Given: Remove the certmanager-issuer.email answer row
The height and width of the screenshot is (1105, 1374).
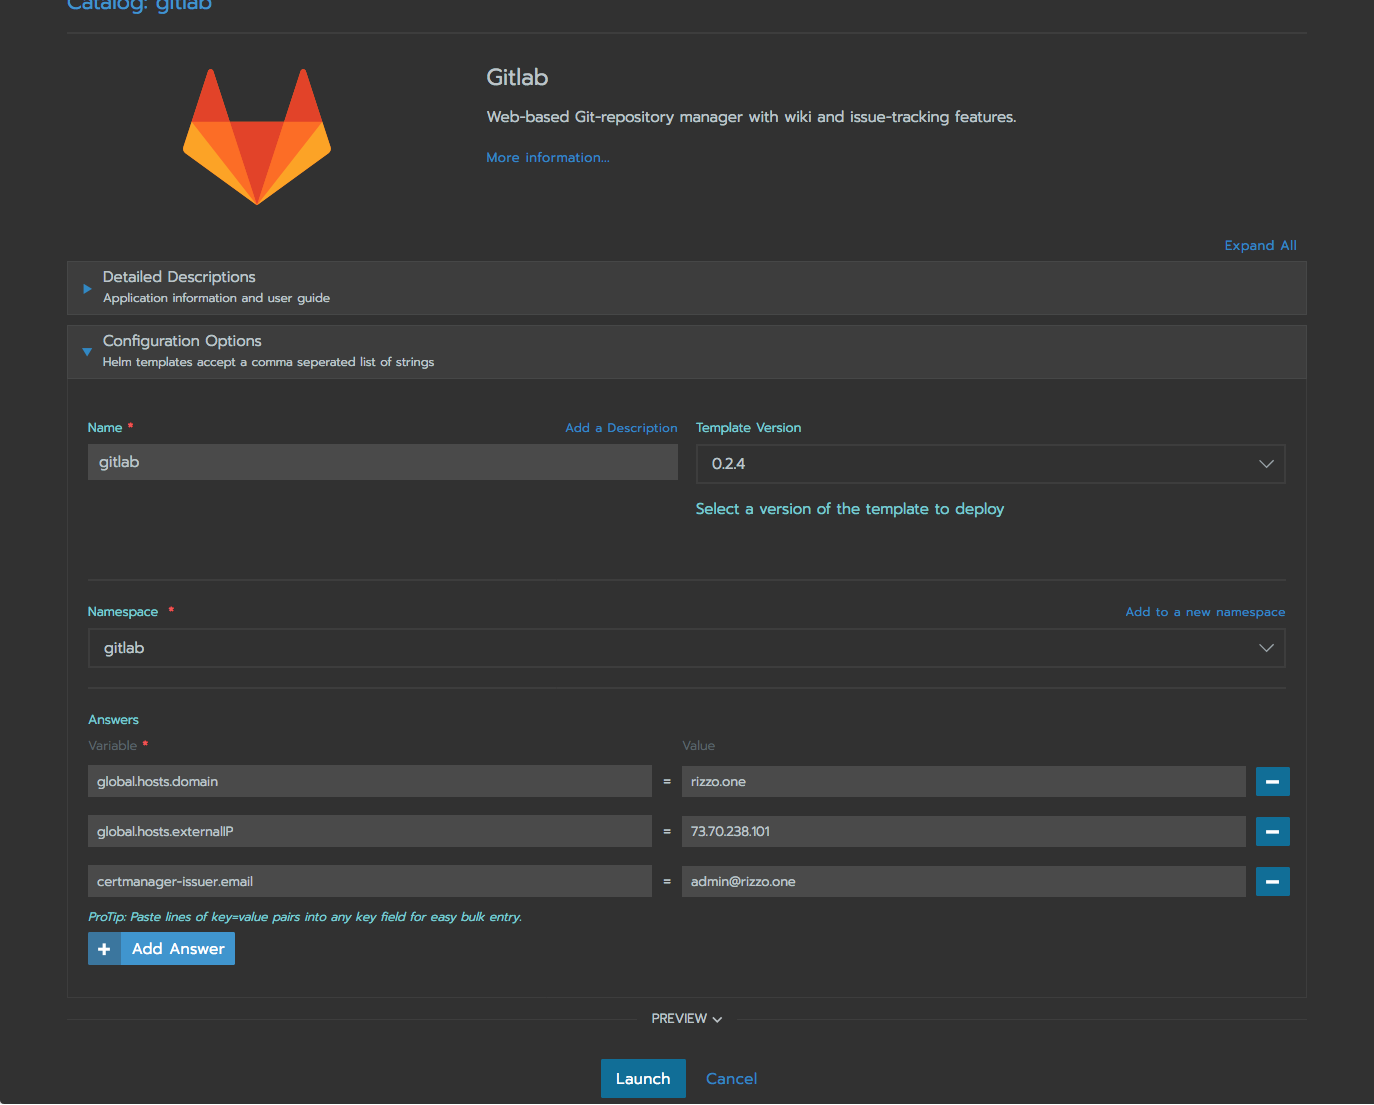Looking at the screenshot, I should pyautogui.click(x=1272, y=881).
